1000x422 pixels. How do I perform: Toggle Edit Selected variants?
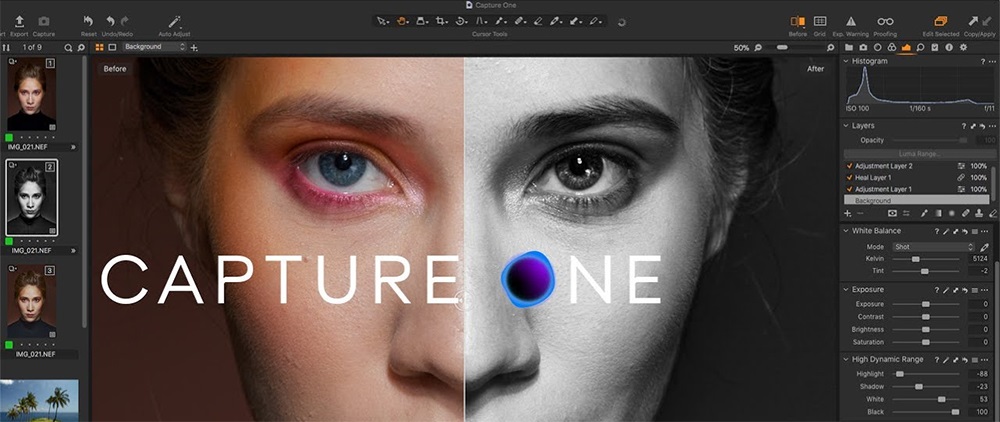click(941, 22)
